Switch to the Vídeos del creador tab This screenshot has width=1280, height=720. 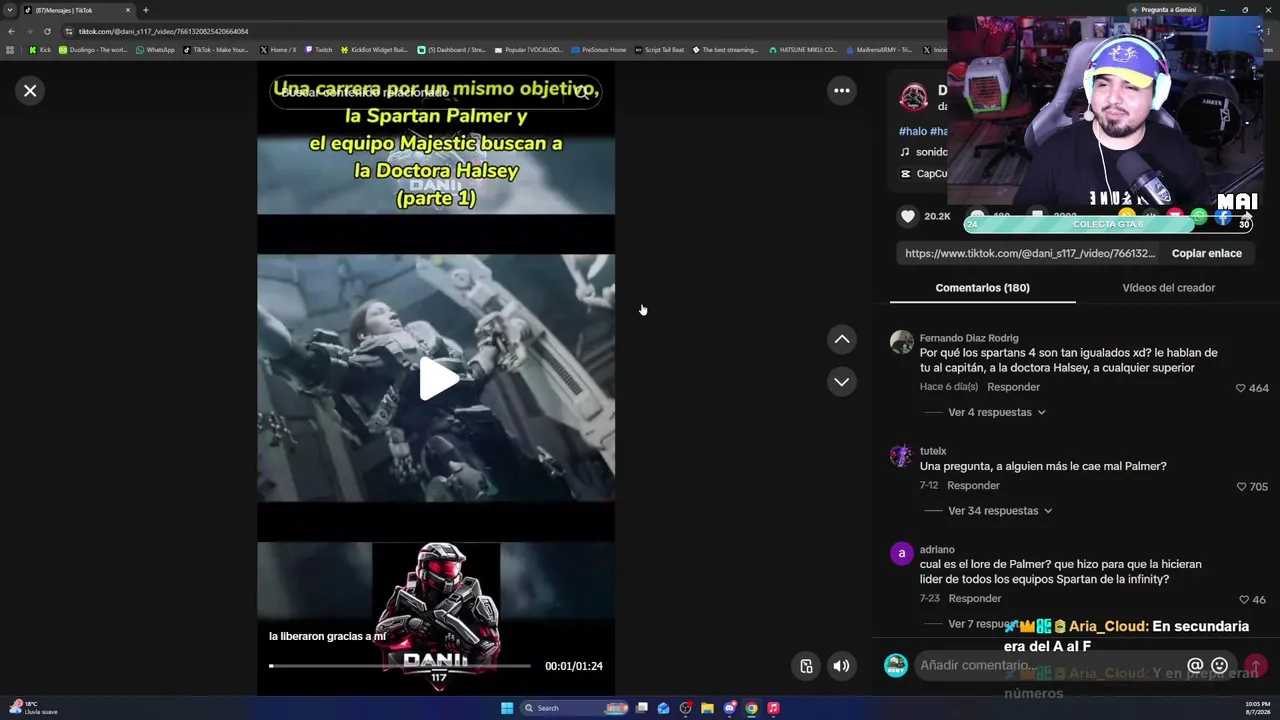pyautogui.click(x=1168, y=288)
